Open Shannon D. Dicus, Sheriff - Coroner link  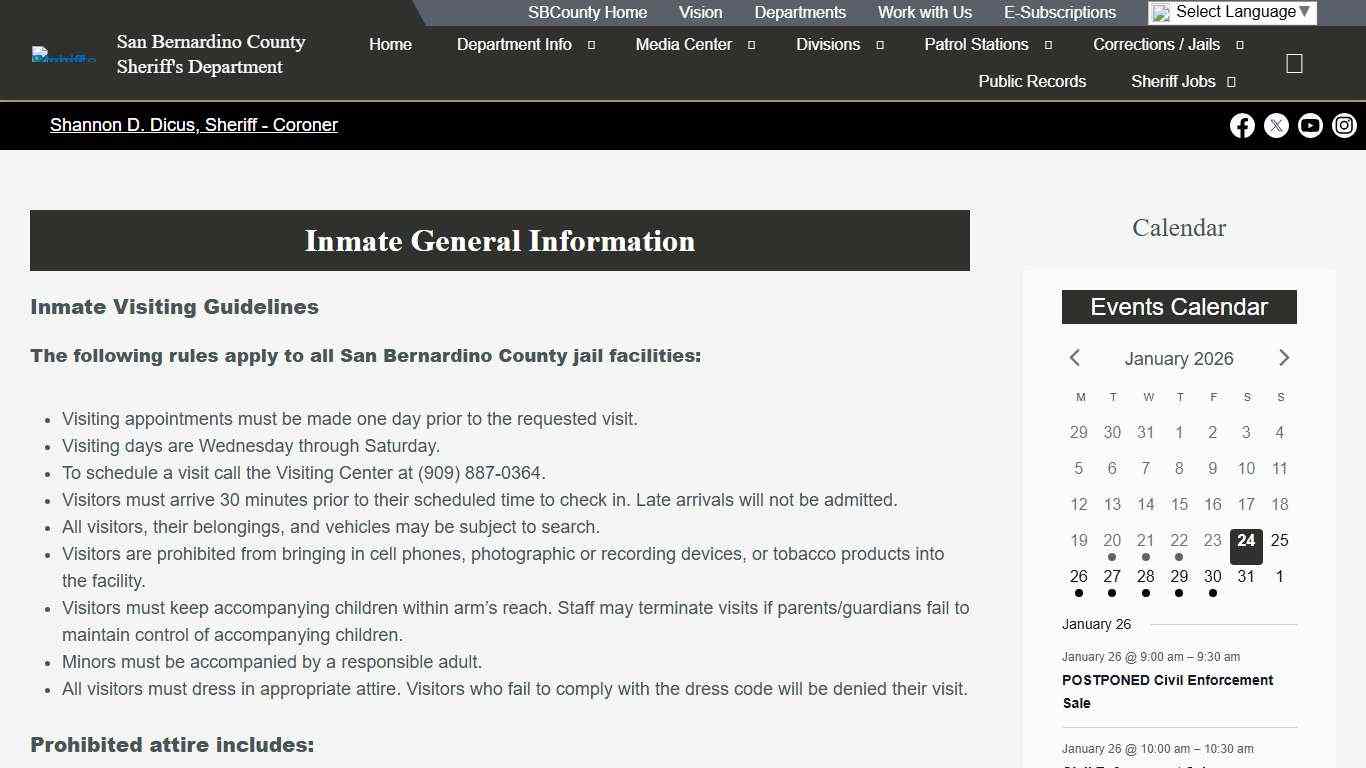tap(193, 125)
